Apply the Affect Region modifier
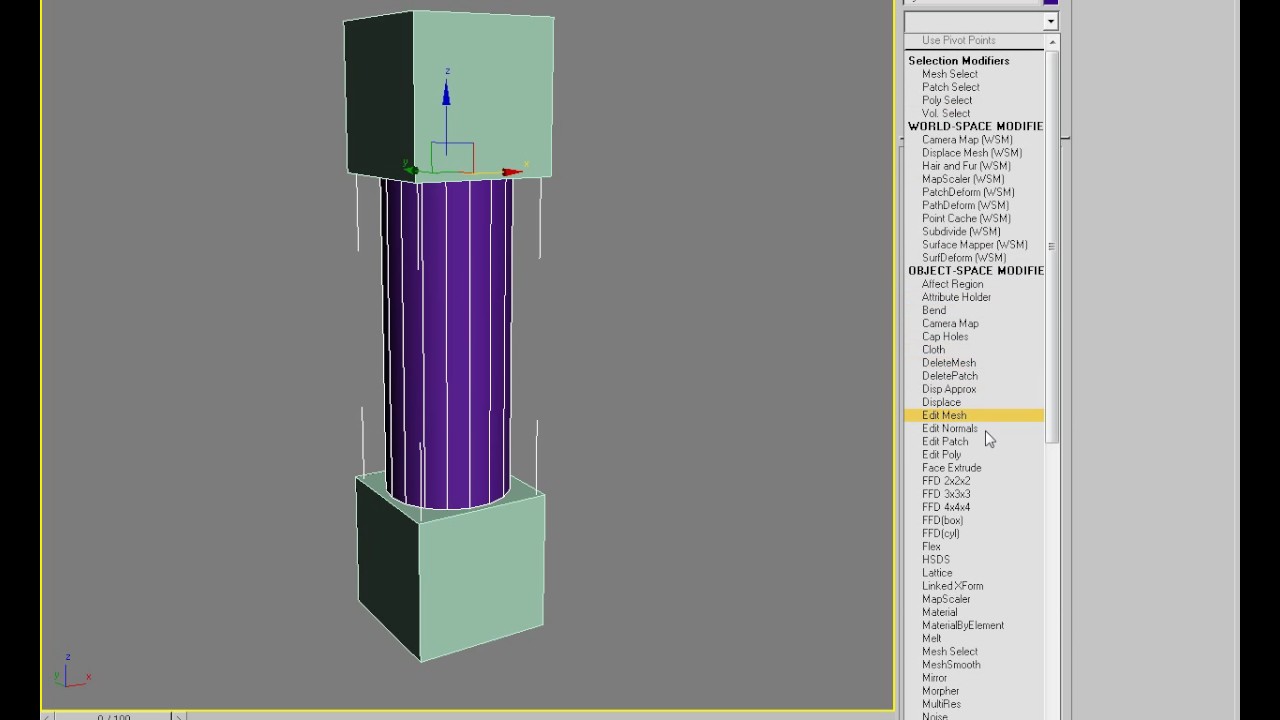Image resolution: width=1280 pixels, height=720 pixels. (952, 284)
